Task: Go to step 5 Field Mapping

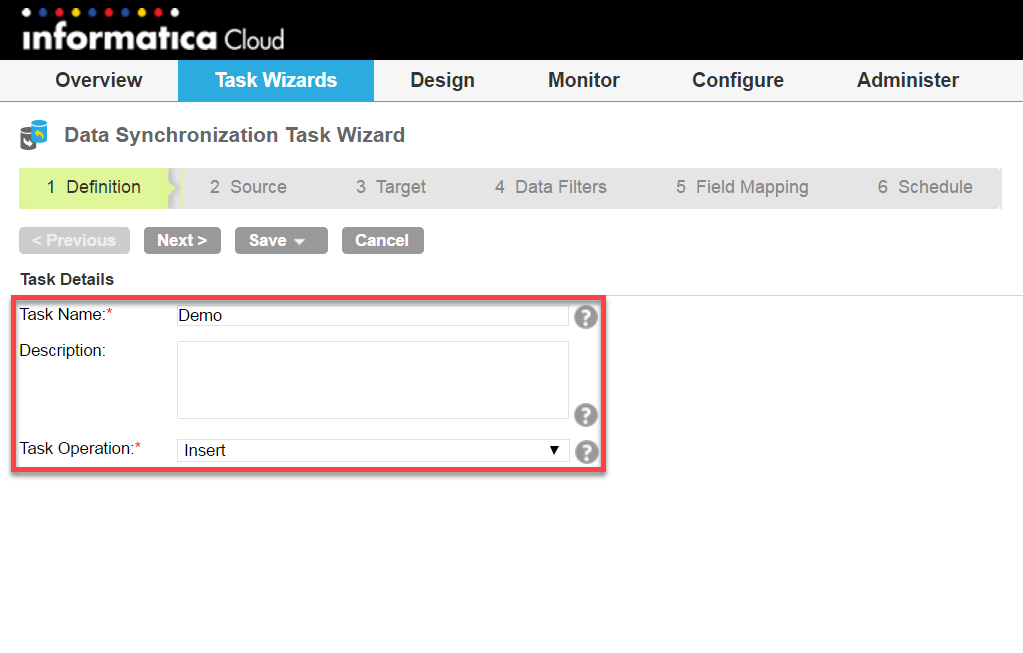Action: [x=742, y=187]
